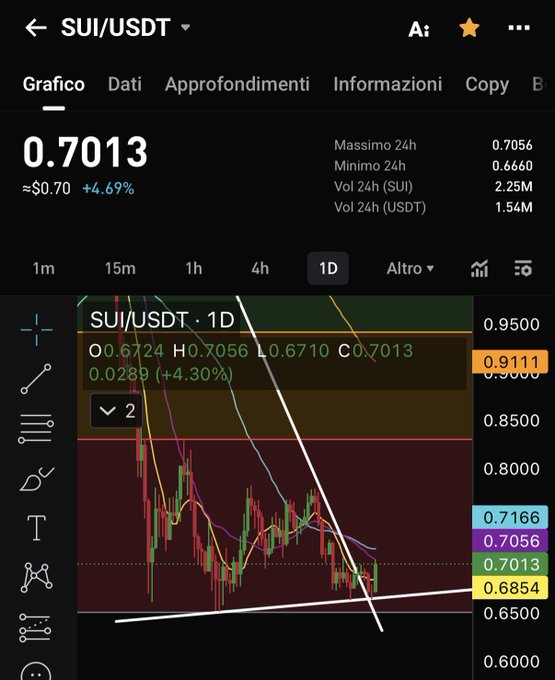Click the Vol 24h (SUI) value 2.25M
The image size is (555, 680).
click(513, 186)
